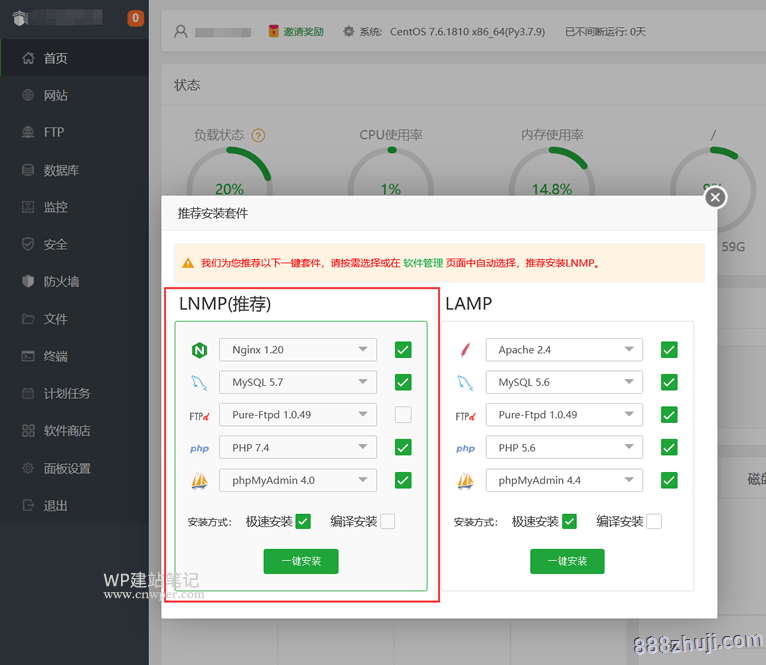Click the 负载状态 question mark help icon

coord(258,135)
